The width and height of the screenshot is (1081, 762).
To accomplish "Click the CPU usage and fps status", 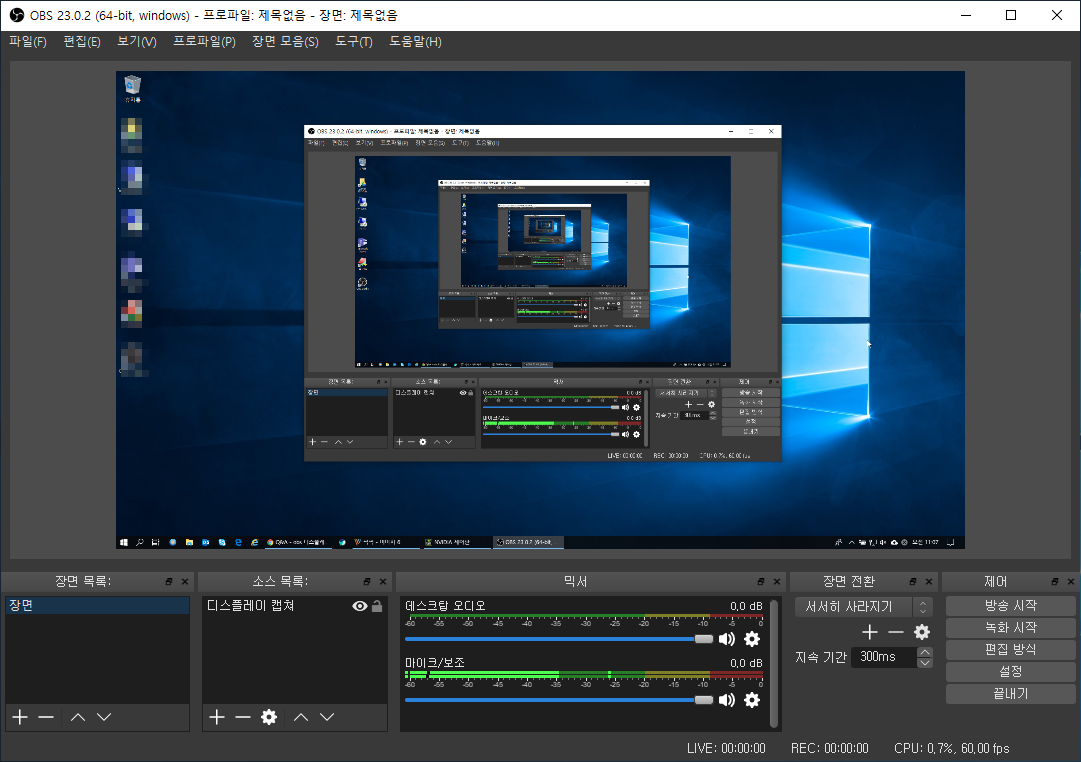I will click(x=951, y=748).
